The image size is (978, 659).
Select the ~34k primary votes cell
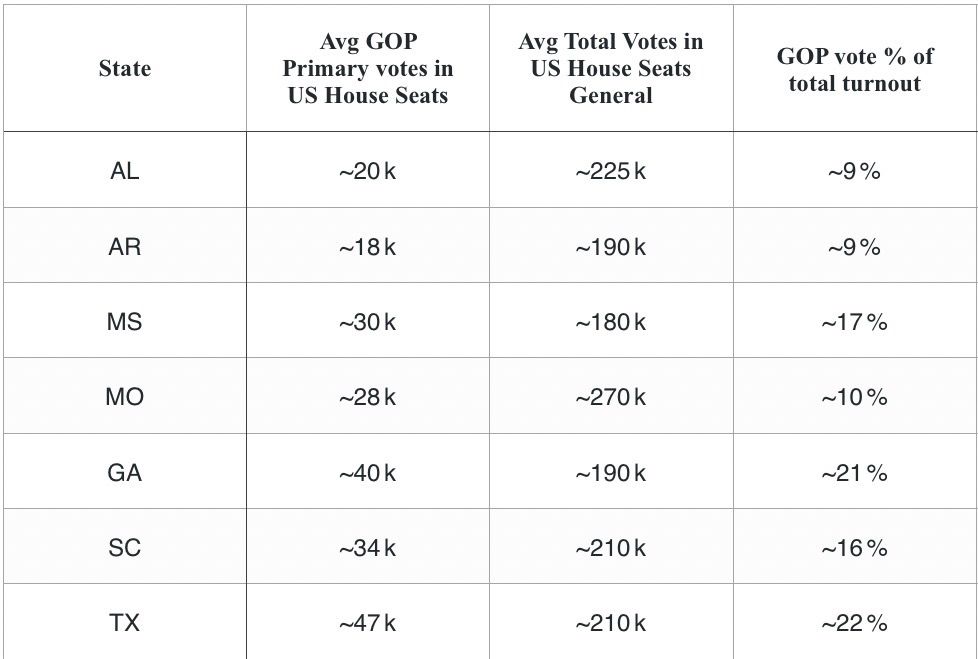[x=368, y=547]
